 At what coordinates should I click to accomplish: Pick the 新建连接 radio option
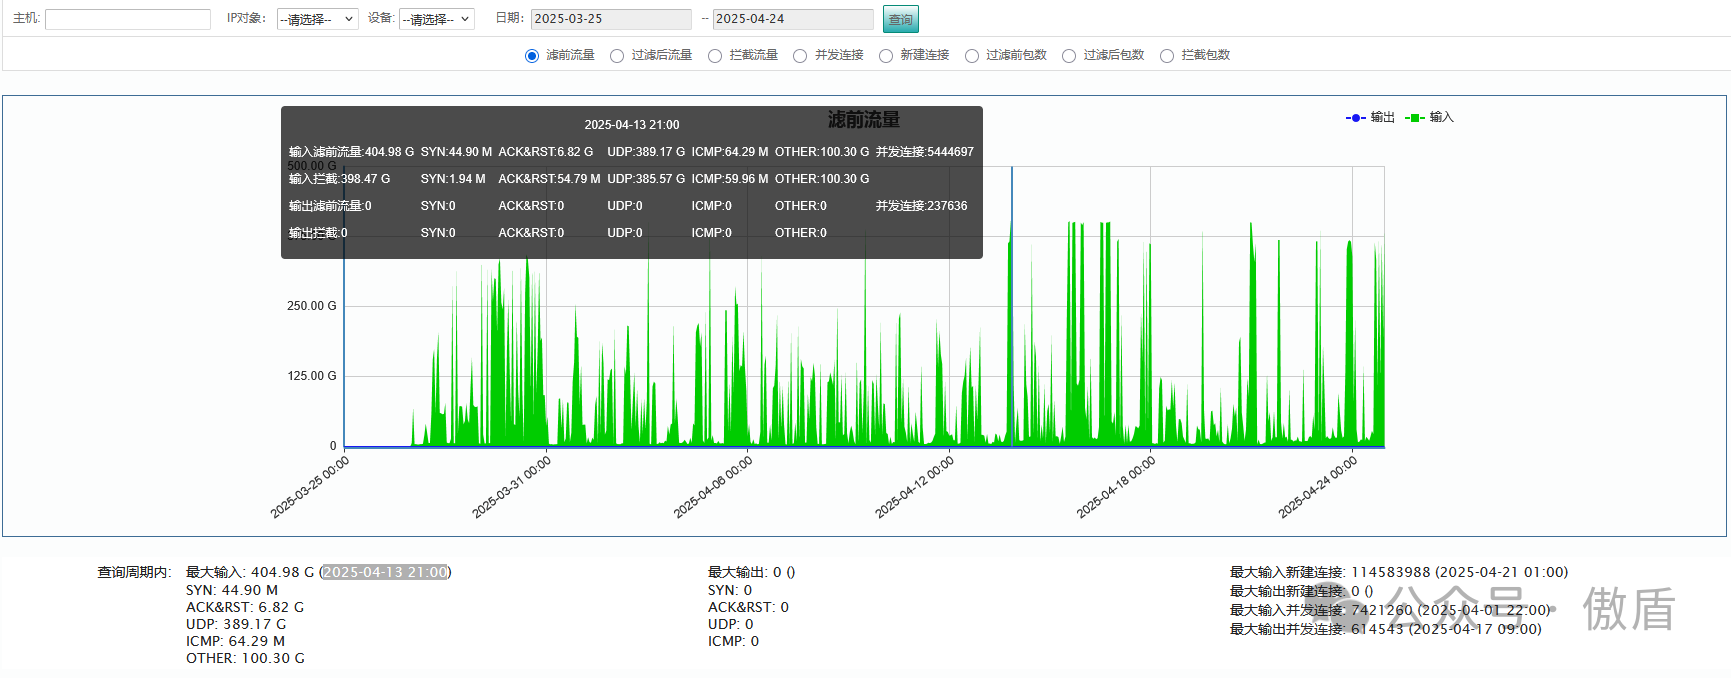click(x=886, y=56)
